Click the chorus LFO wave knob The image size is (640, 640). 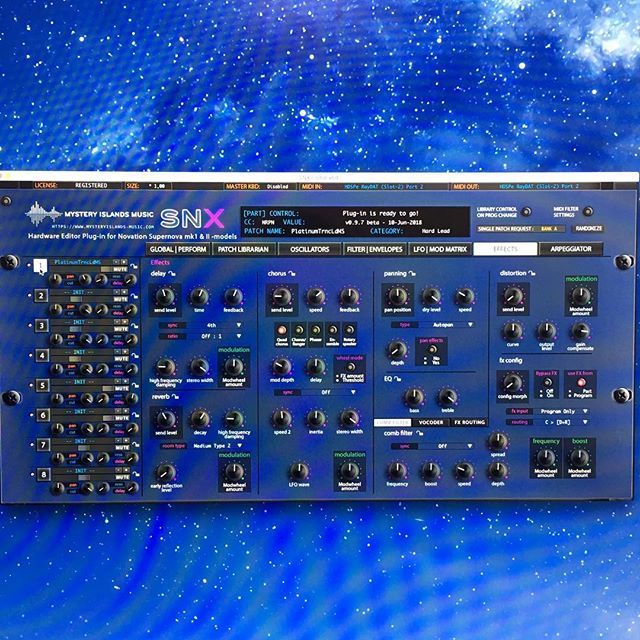tap(299, 471)
